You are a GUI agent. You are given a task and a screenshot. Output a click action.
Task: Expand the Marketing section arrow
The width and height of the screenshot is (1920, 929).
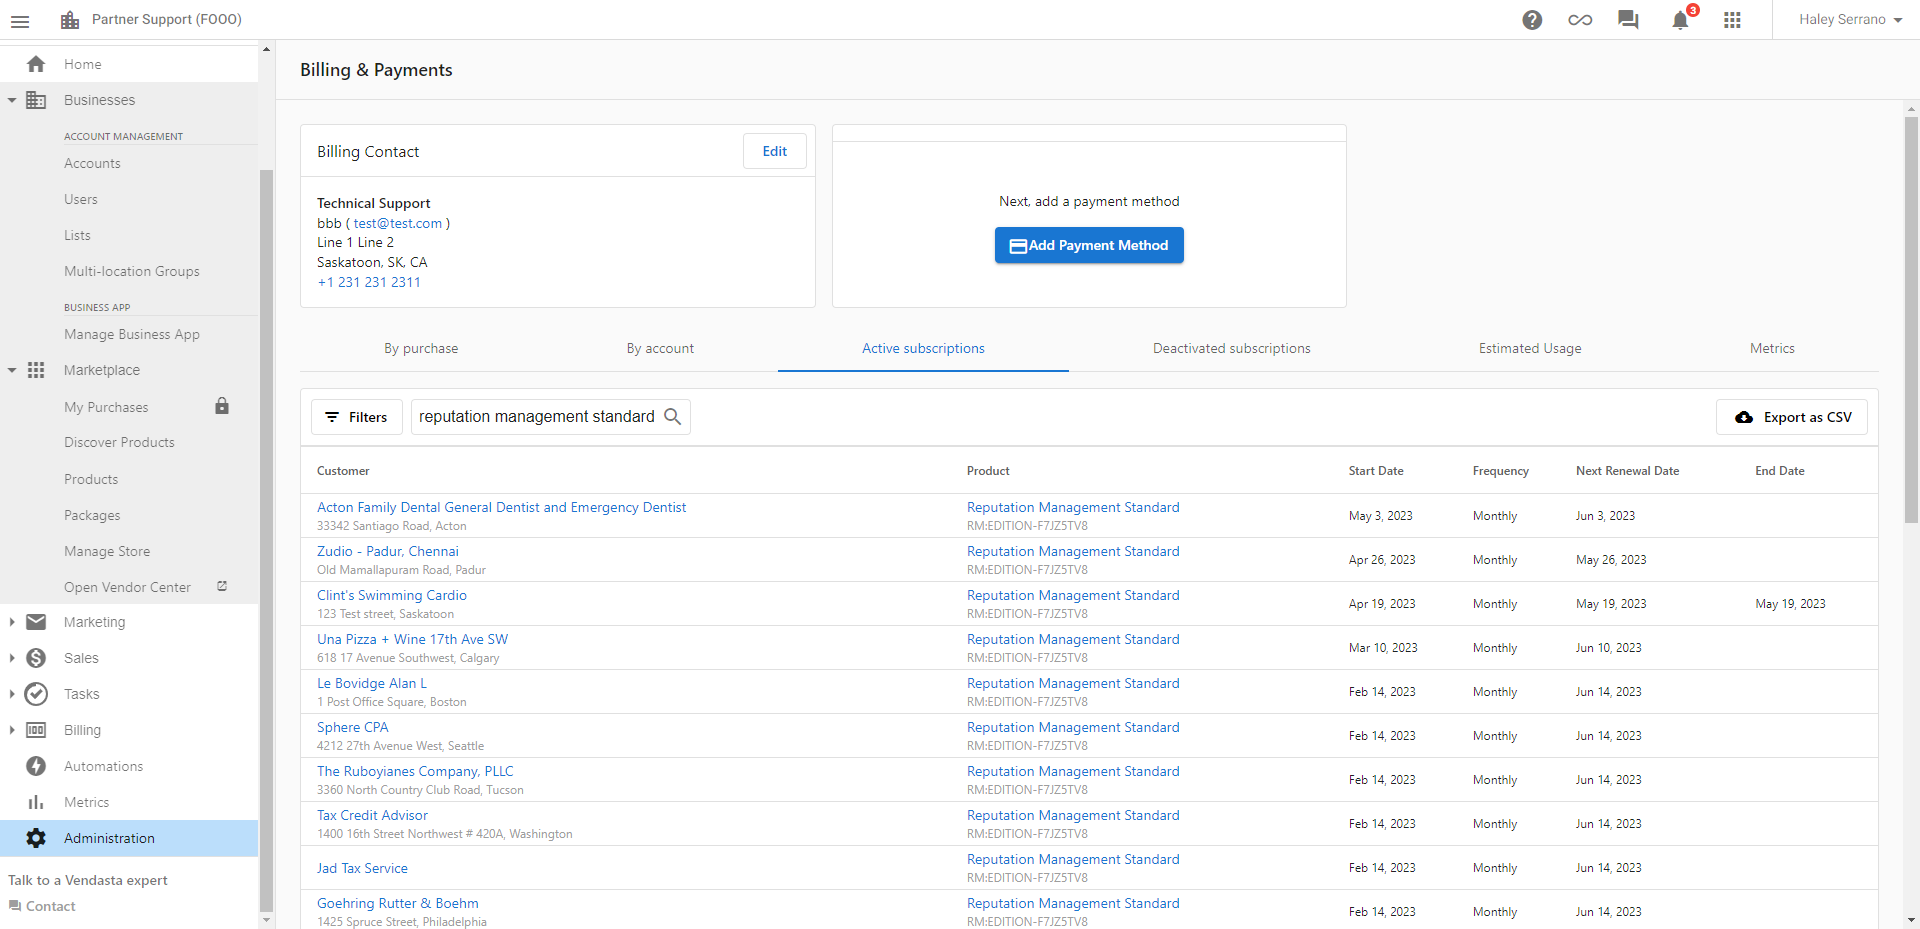[x=12, y=622]
